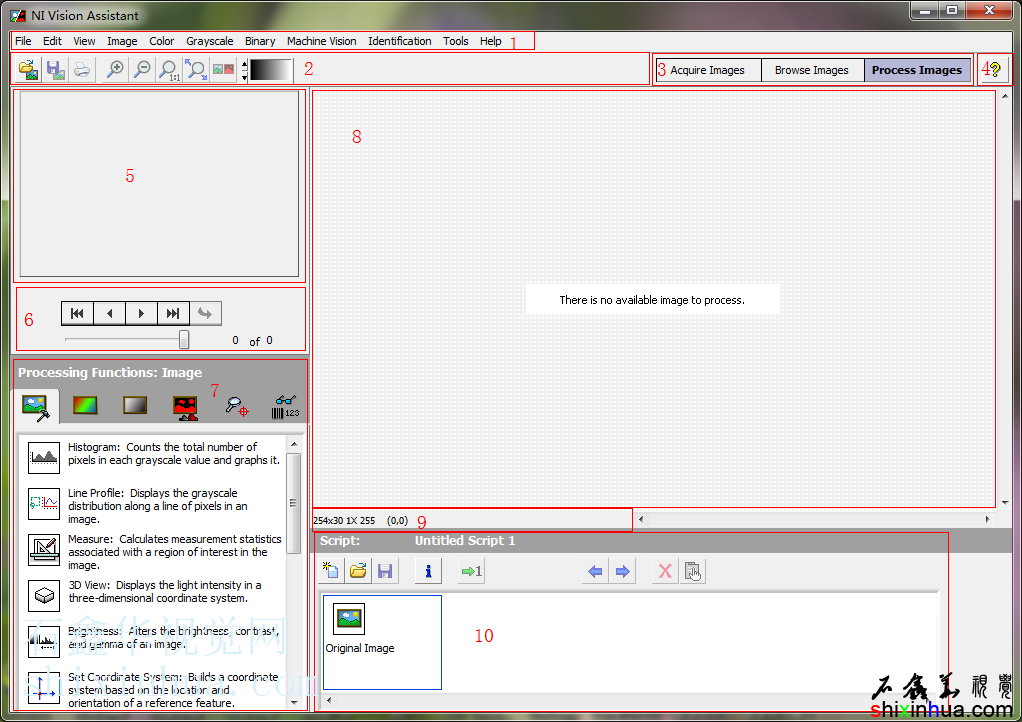The width and height of the screenshot is (1022, 722).
Task: Switch to Browse Images mode
Action: [811, 70]
